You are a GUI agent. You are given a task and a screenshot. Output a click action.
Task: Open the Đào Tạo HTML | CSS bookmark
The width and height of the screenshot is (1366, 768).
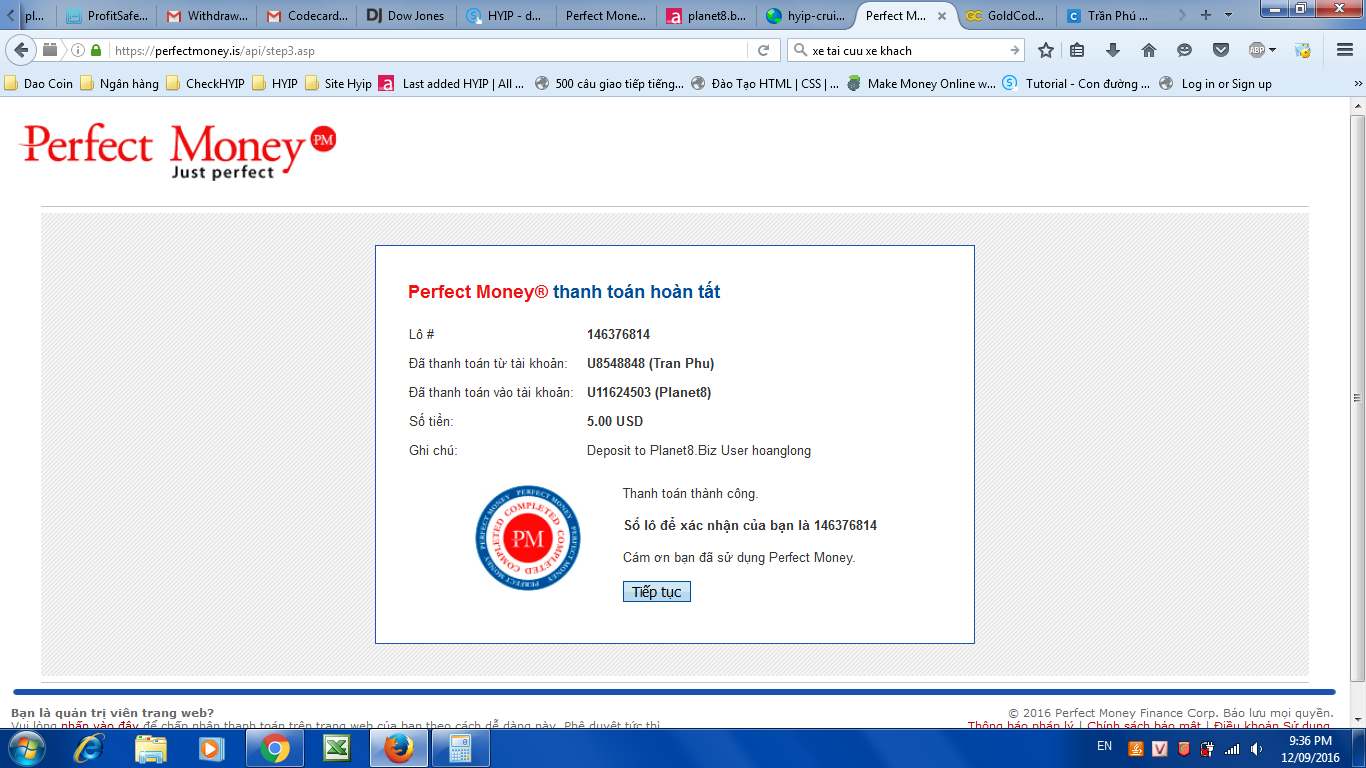tap(765, 84)
